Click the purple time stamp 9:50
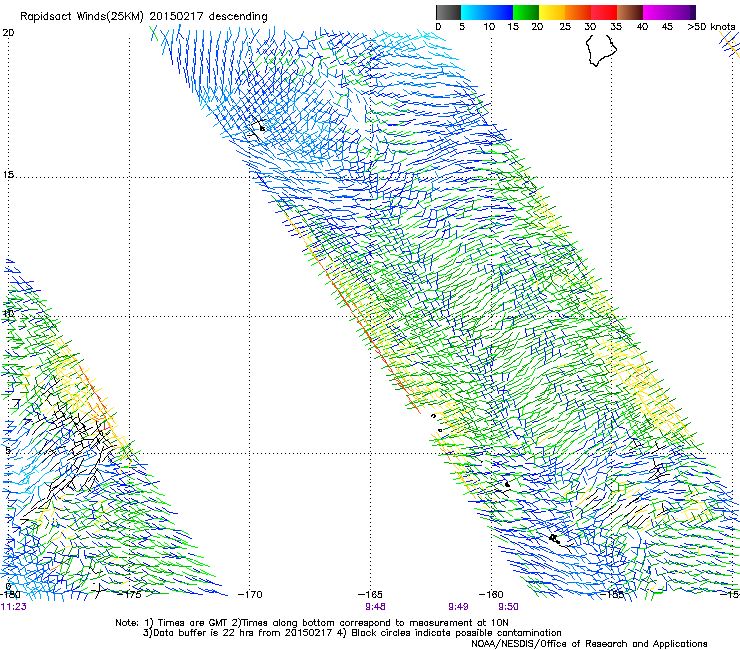Viewport: 740px width, 650px height. click(508, 607)
